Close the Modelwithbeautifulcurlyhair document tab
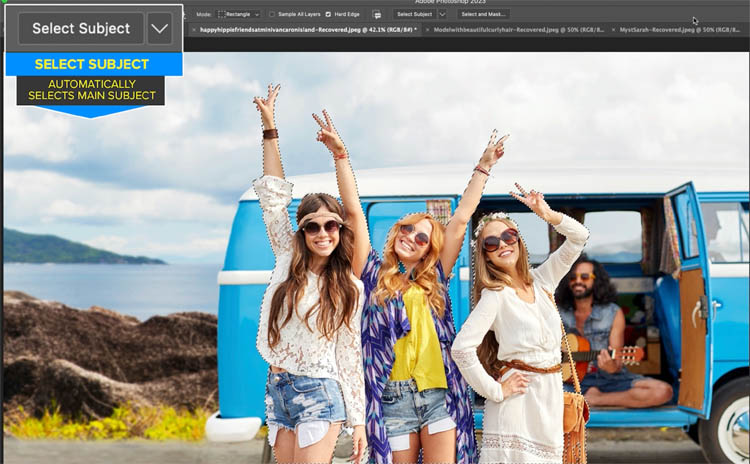Image resolution: width=750 pixels, height=464 pixels. (428, 30)
